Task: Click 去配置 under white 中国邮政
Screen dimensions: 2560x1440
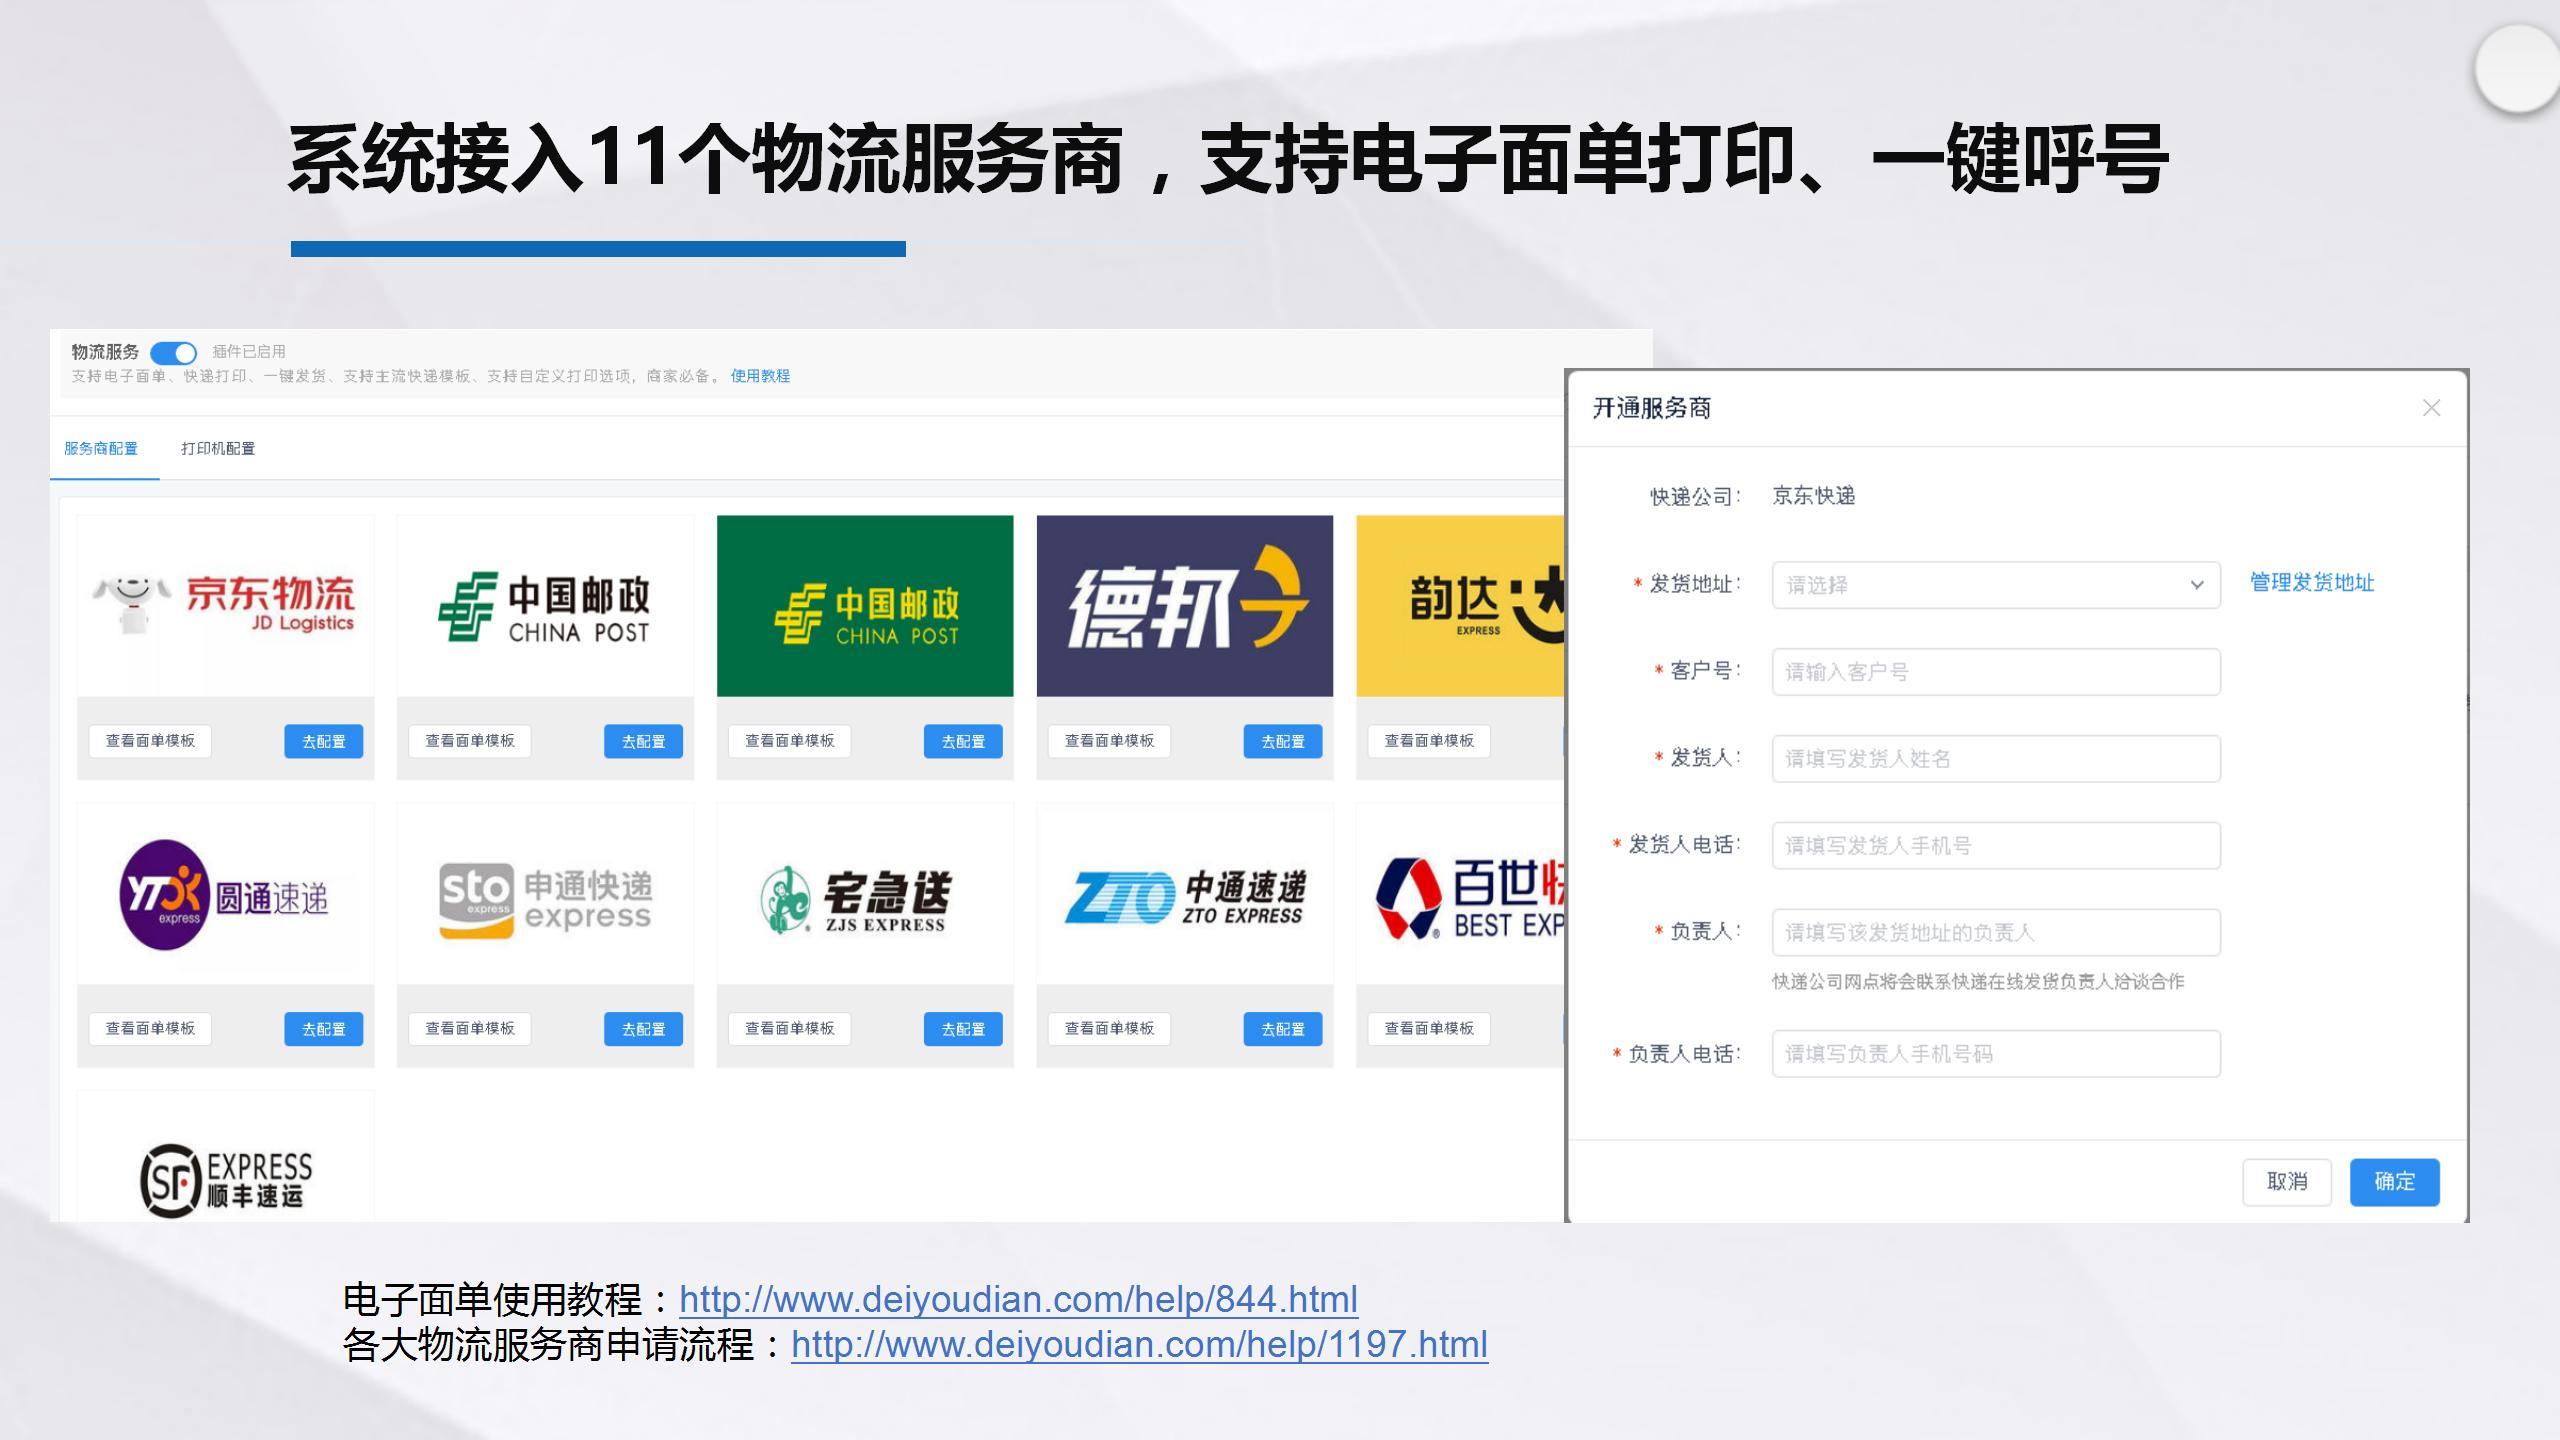Action: (643, 741)
